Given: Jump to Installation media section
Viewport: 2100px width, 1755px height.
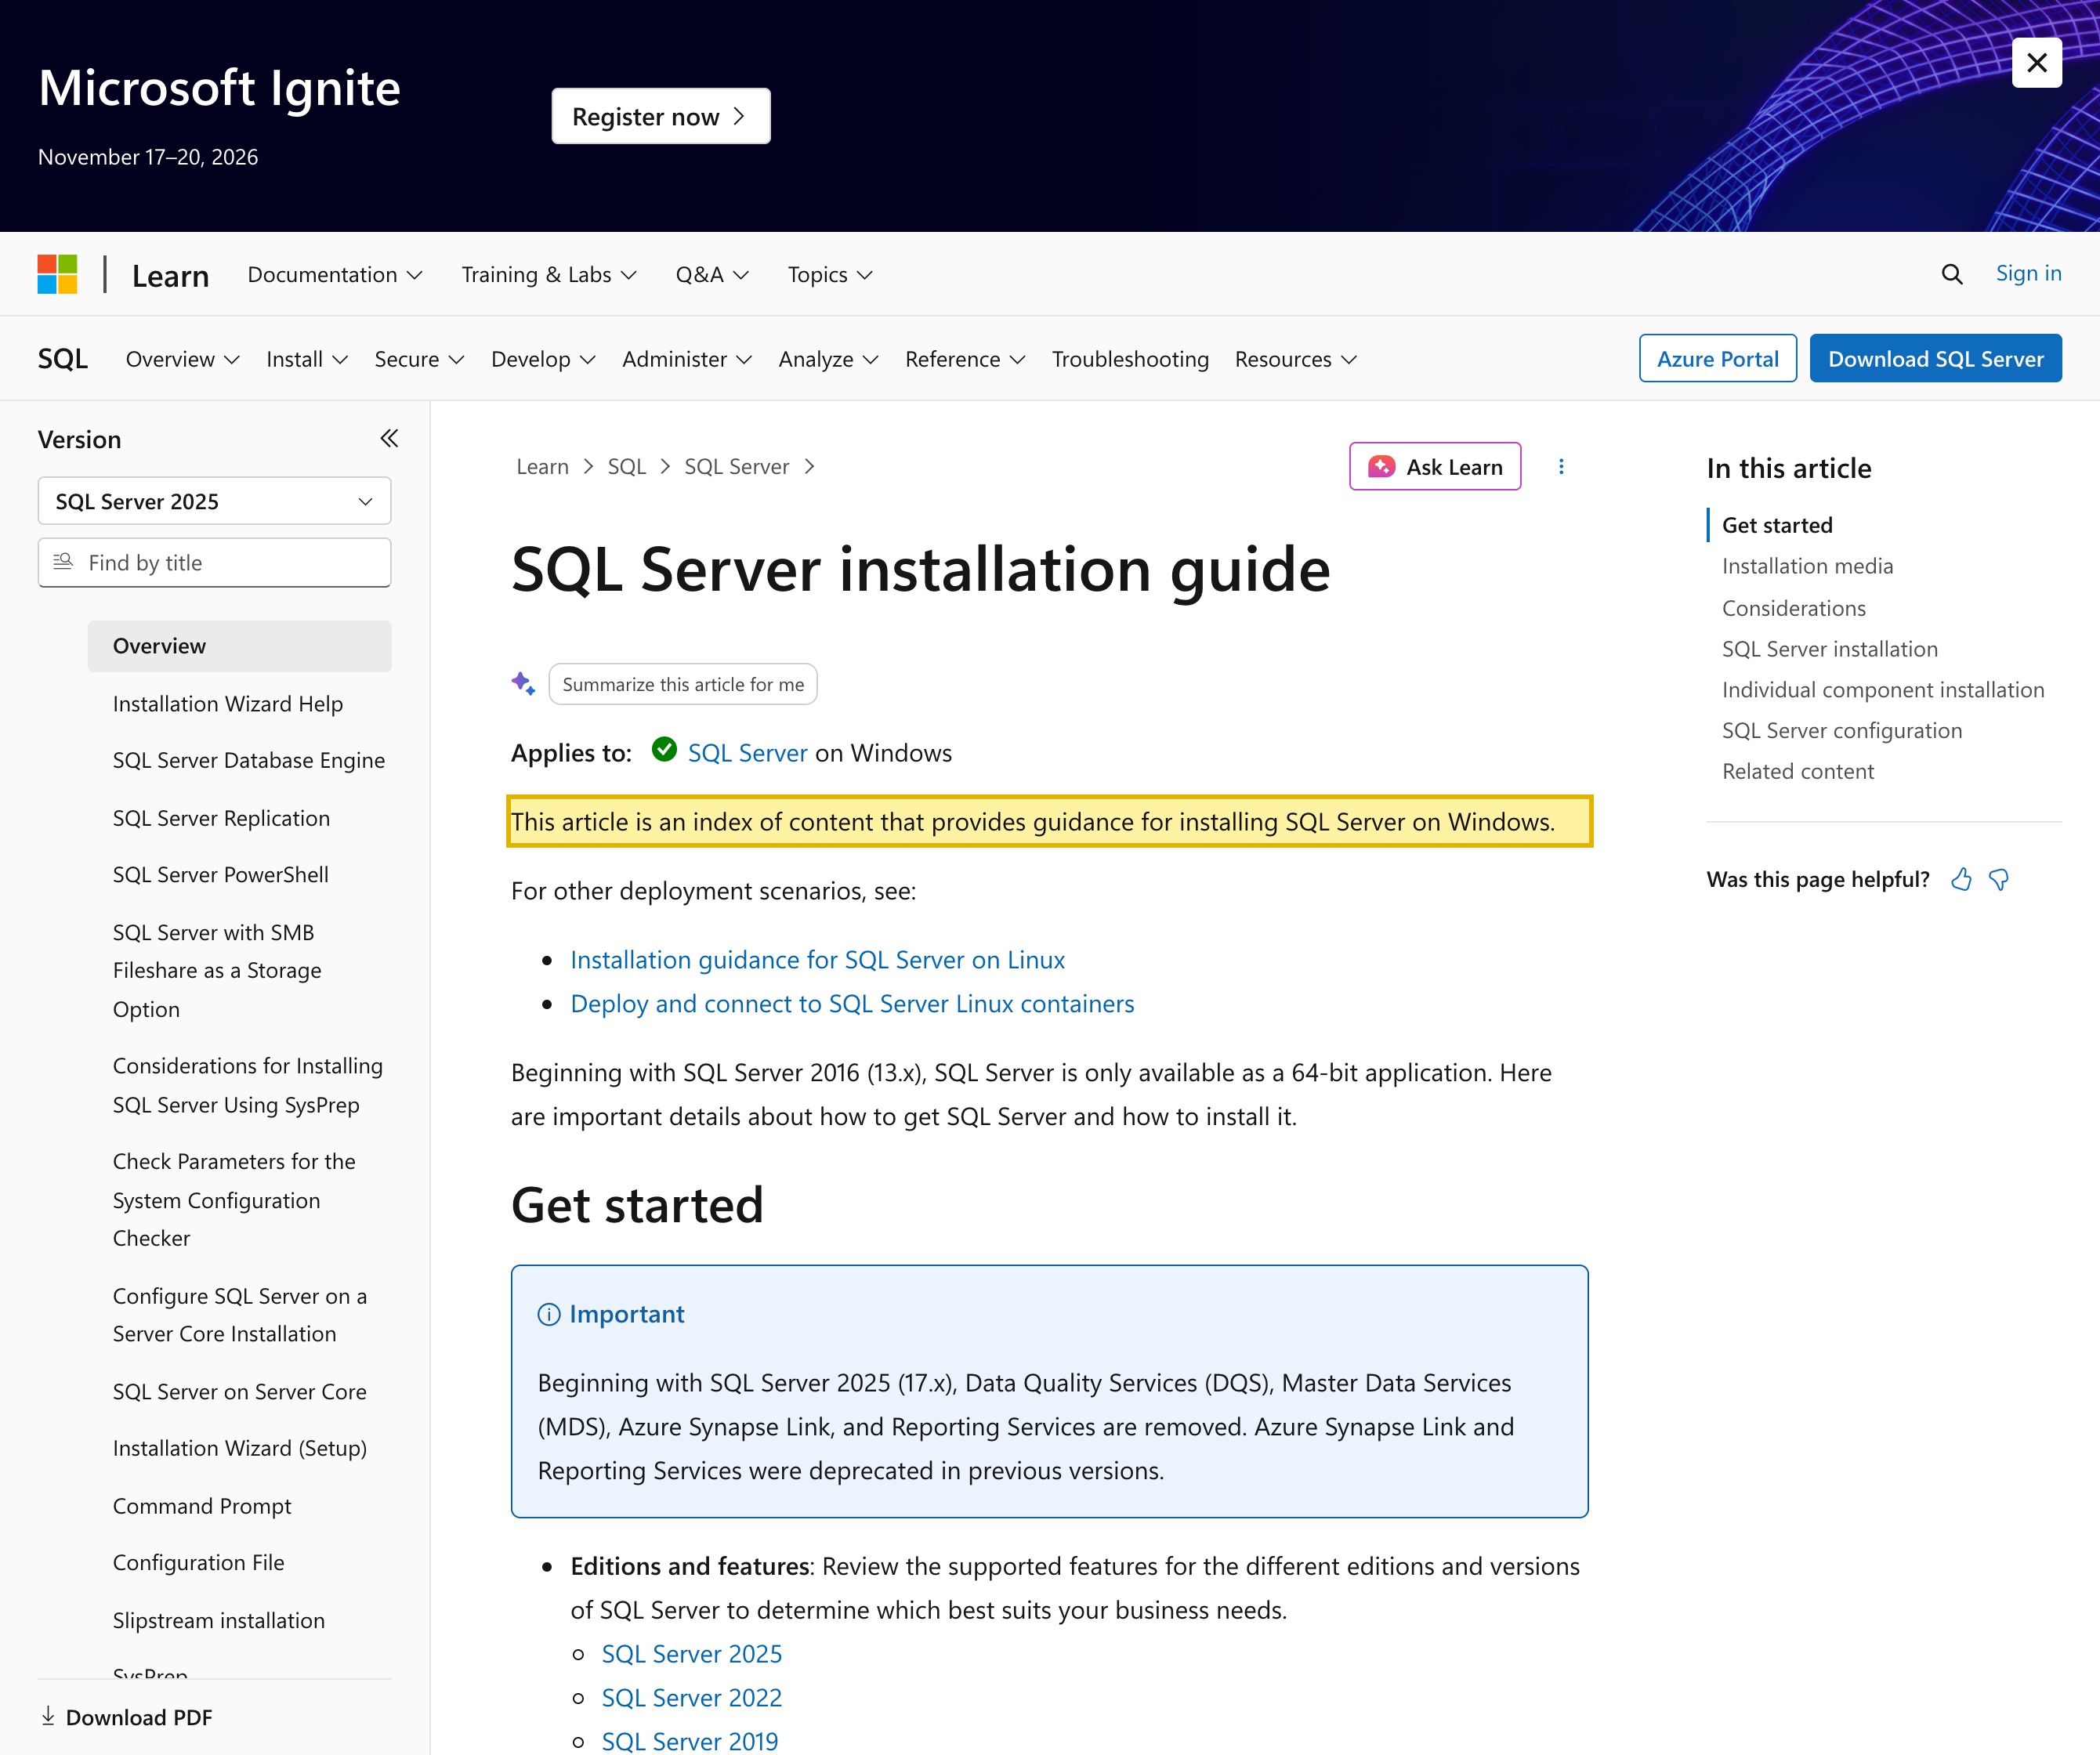Looking at the screenshot, I should tap(1807, 566).
